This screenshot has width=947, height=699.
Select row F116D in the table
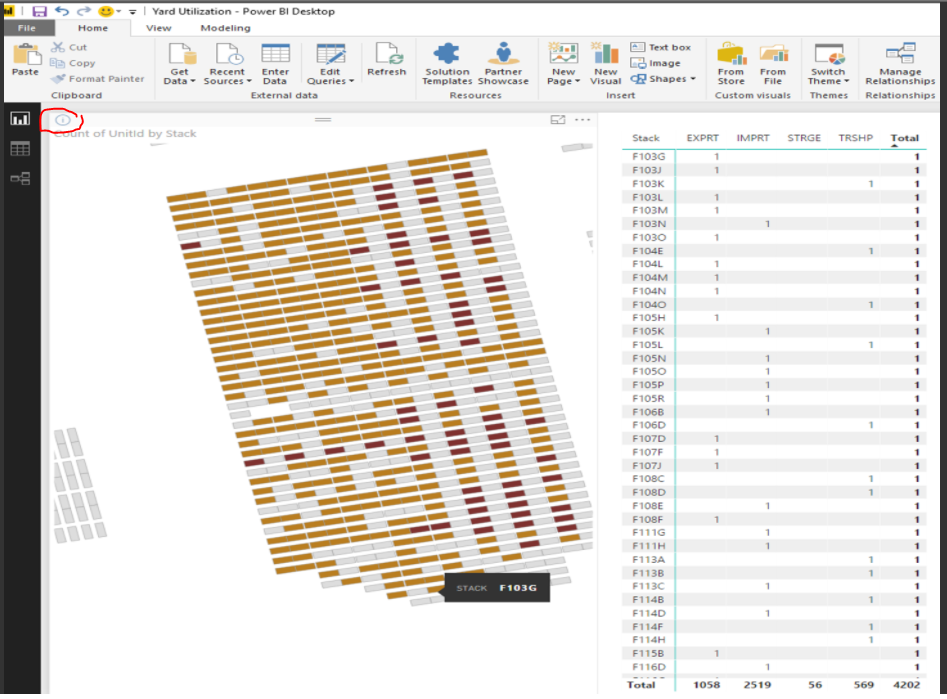[x=774, y=667]
